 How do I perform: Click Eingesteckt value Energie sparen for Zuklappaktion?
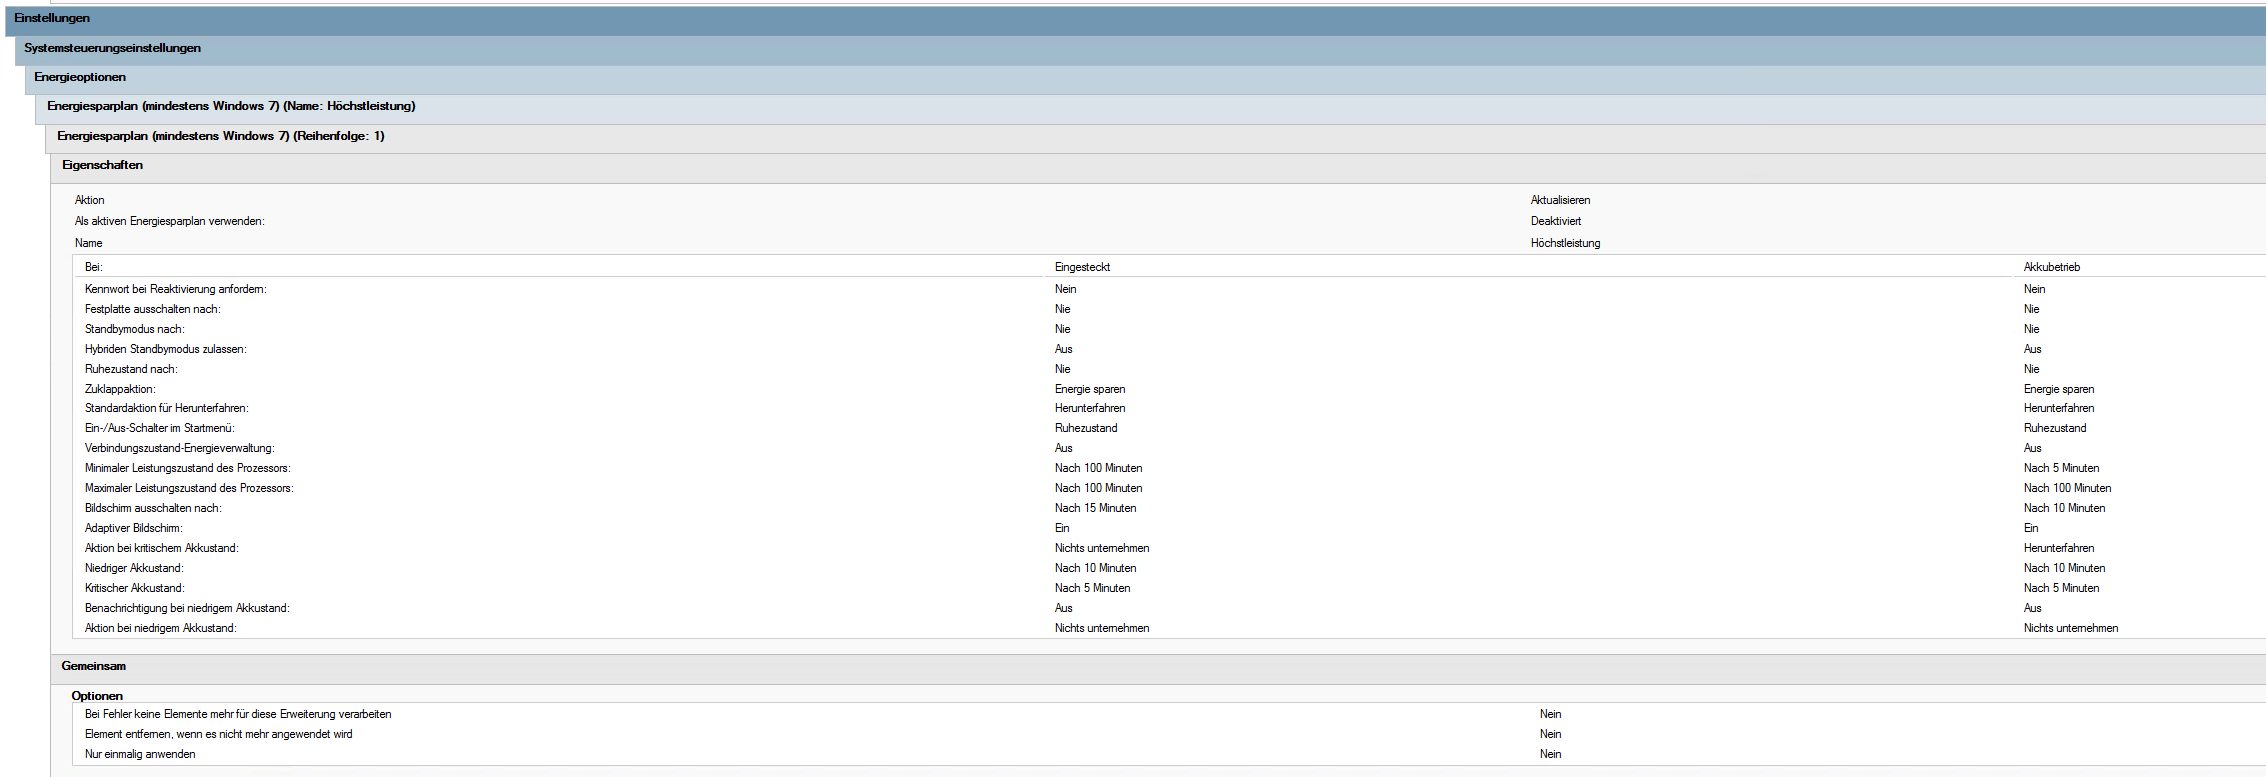[1089, 389]
